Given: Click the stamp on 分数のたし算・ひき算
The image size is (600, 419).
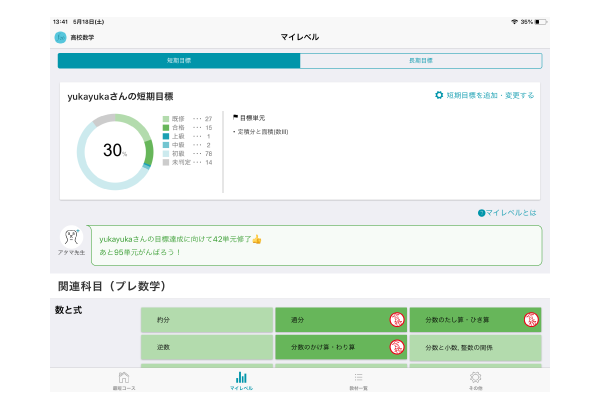Looking at the screenshot, I should (530, 320).
